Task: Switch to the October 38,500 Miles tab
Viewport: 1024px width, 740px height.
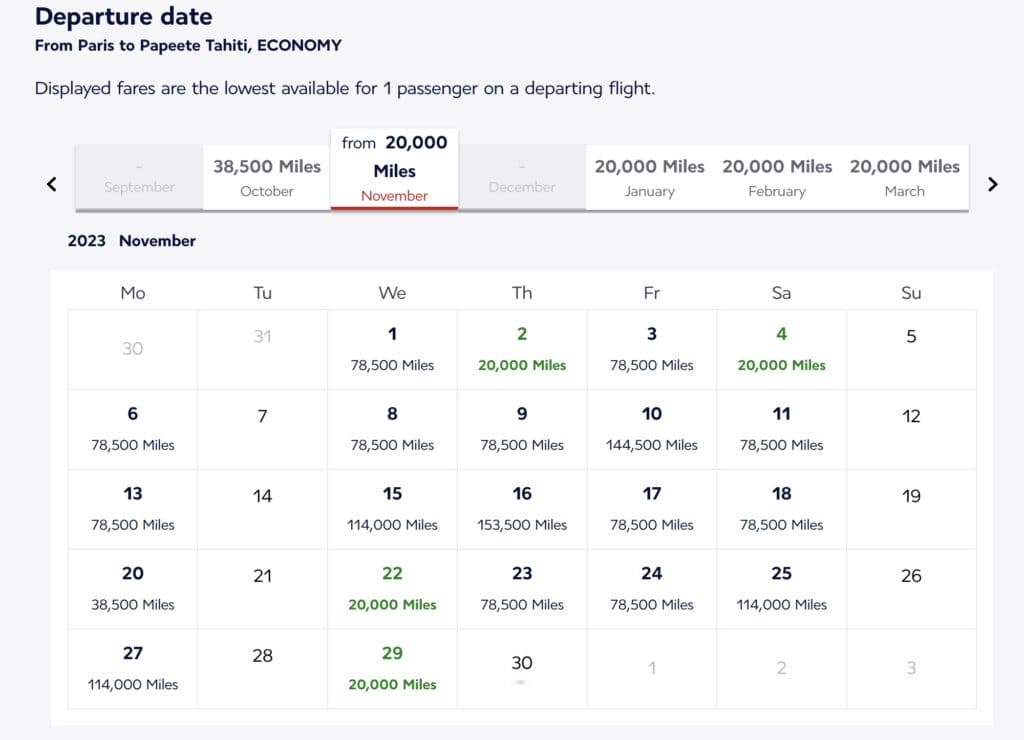Action: pos(267,177)
